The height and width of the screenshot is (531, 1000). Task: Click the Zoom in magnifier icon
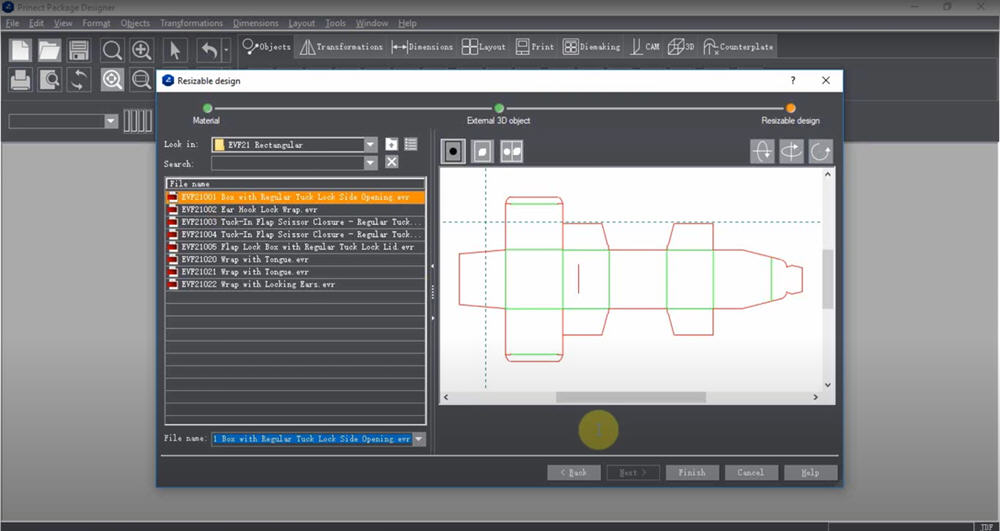click(x=142, y=50)
